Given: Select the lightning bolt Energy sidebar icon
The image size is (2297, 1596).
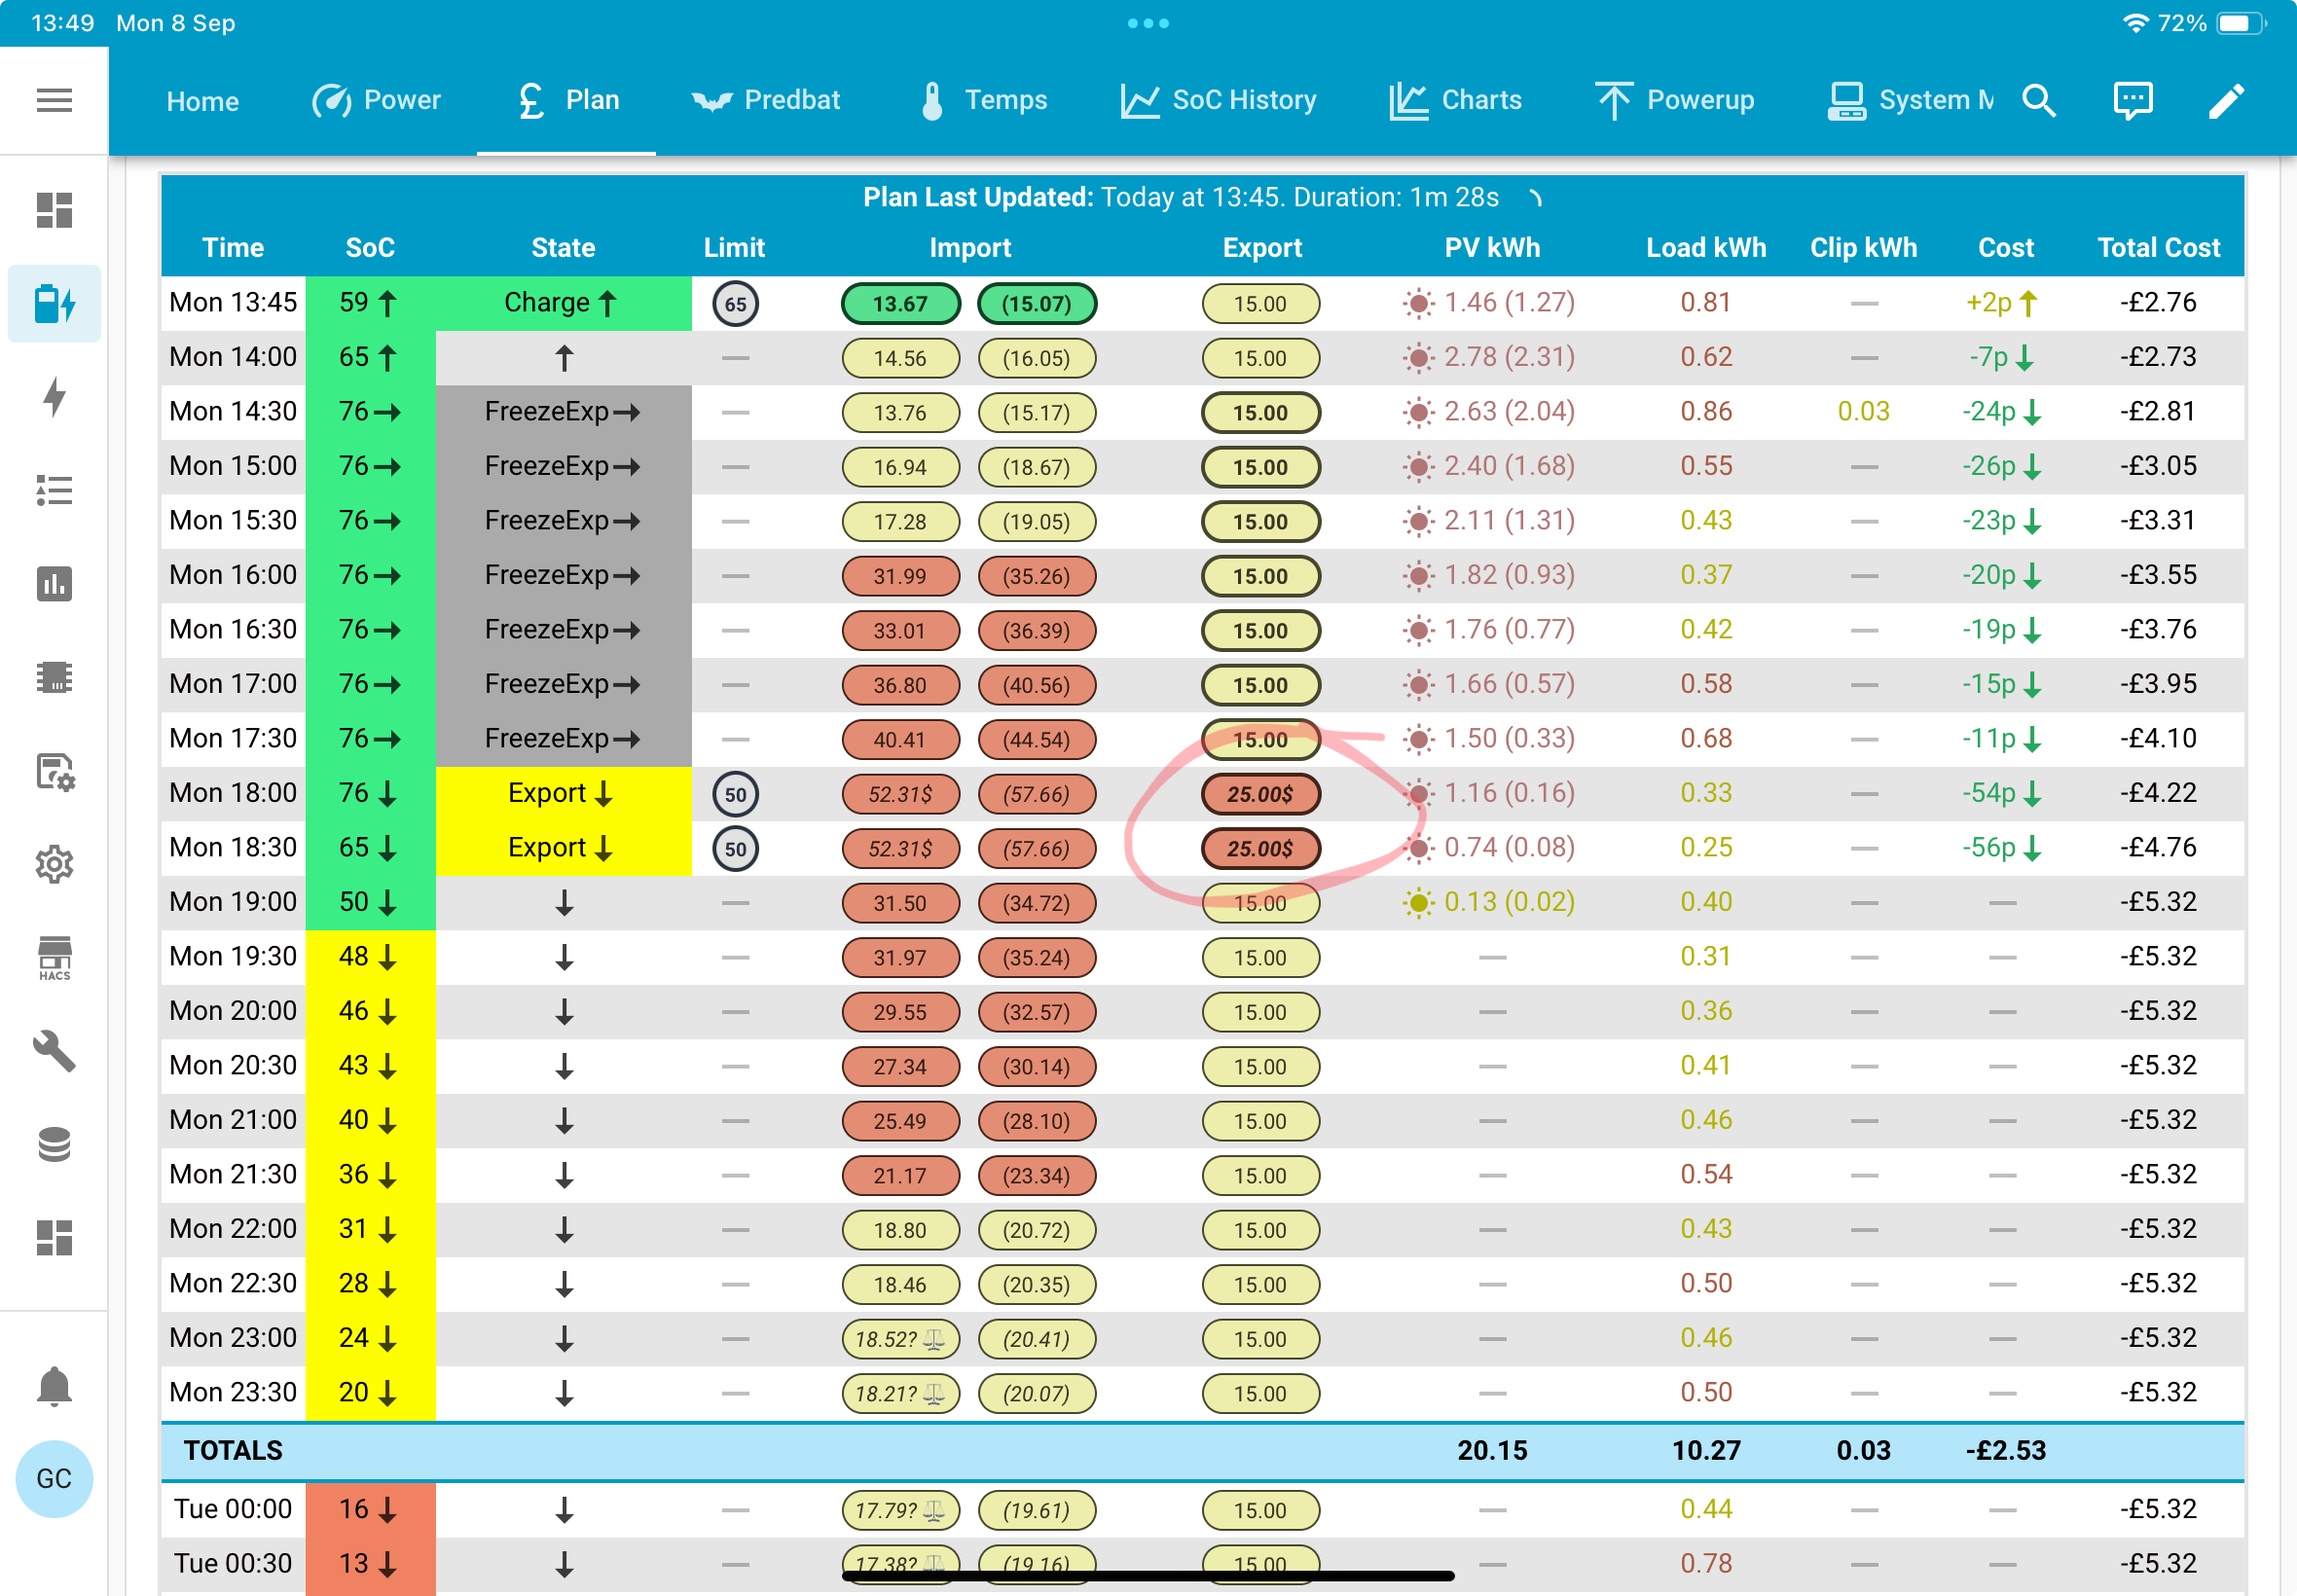Looking at the screenshot, I should [54, 397].
